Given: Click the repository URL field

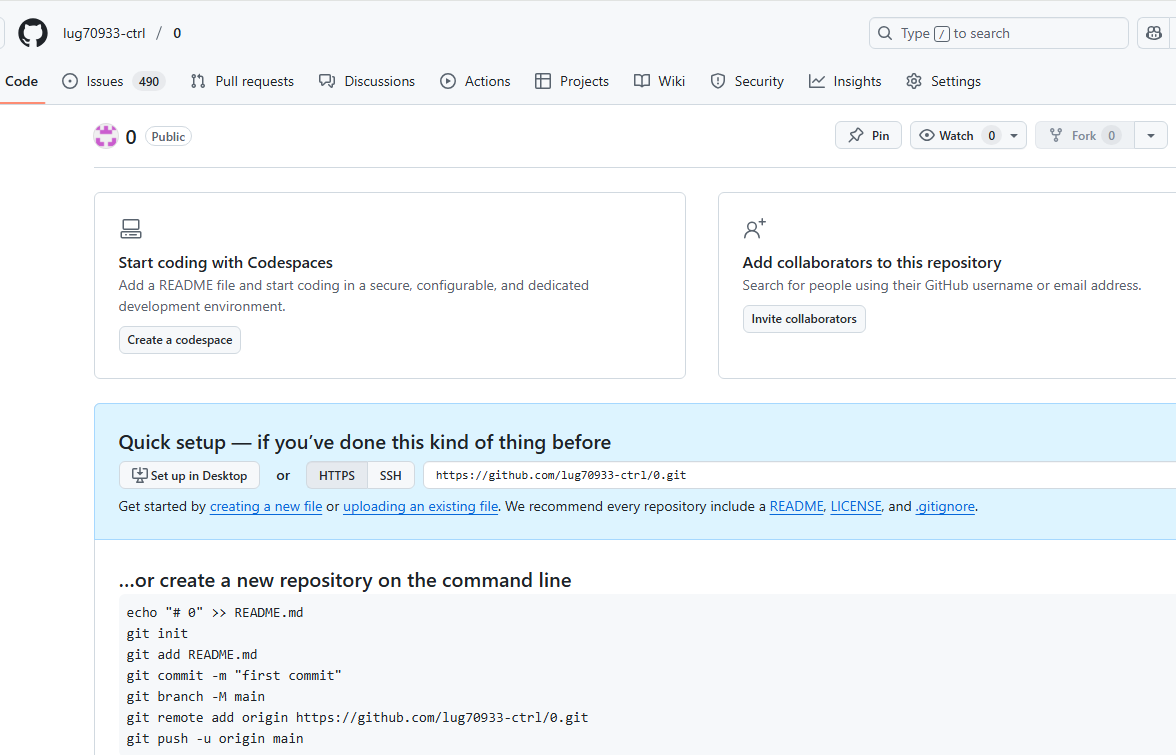Looking at the screenshot, I should pyautogui.click(x=800, y=475).
